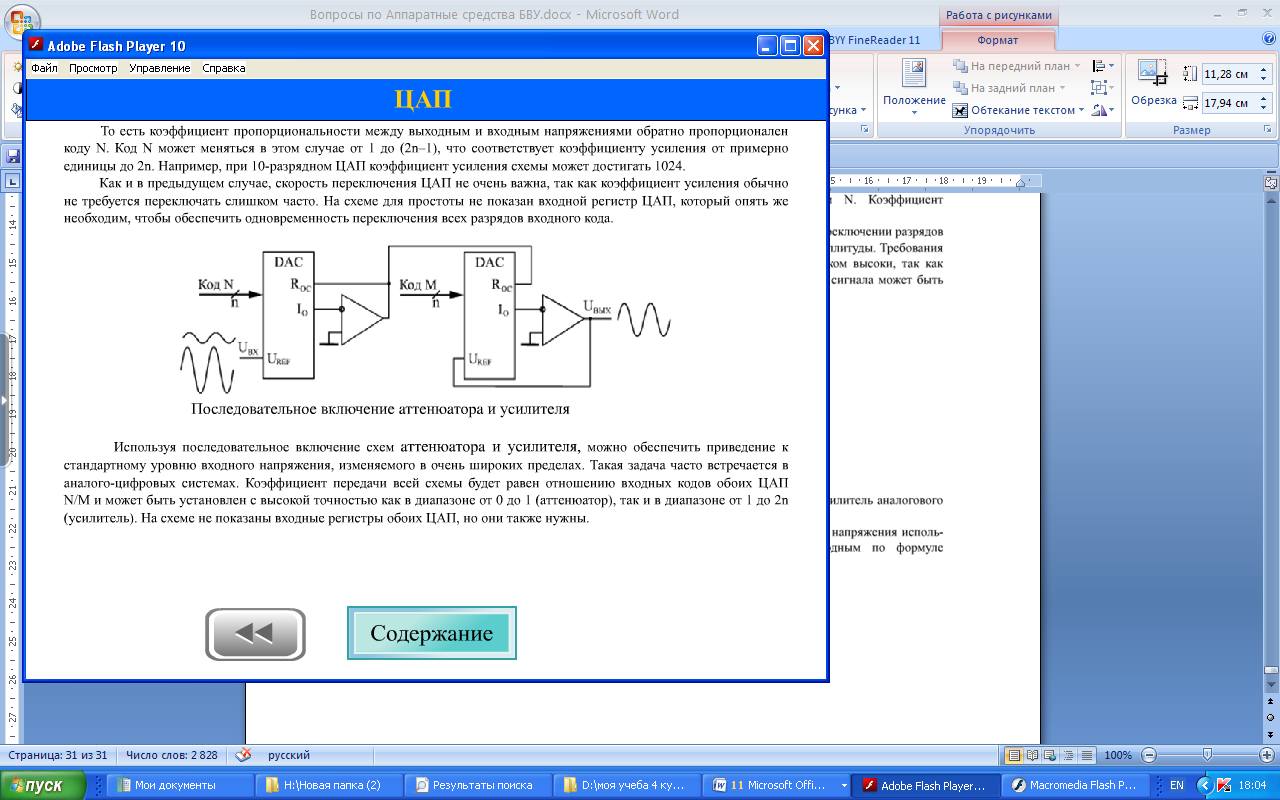The height and width of the screenshot is (800, 1280).
Task: Click the На передний план icon
Action: click(x=960, y=66)
